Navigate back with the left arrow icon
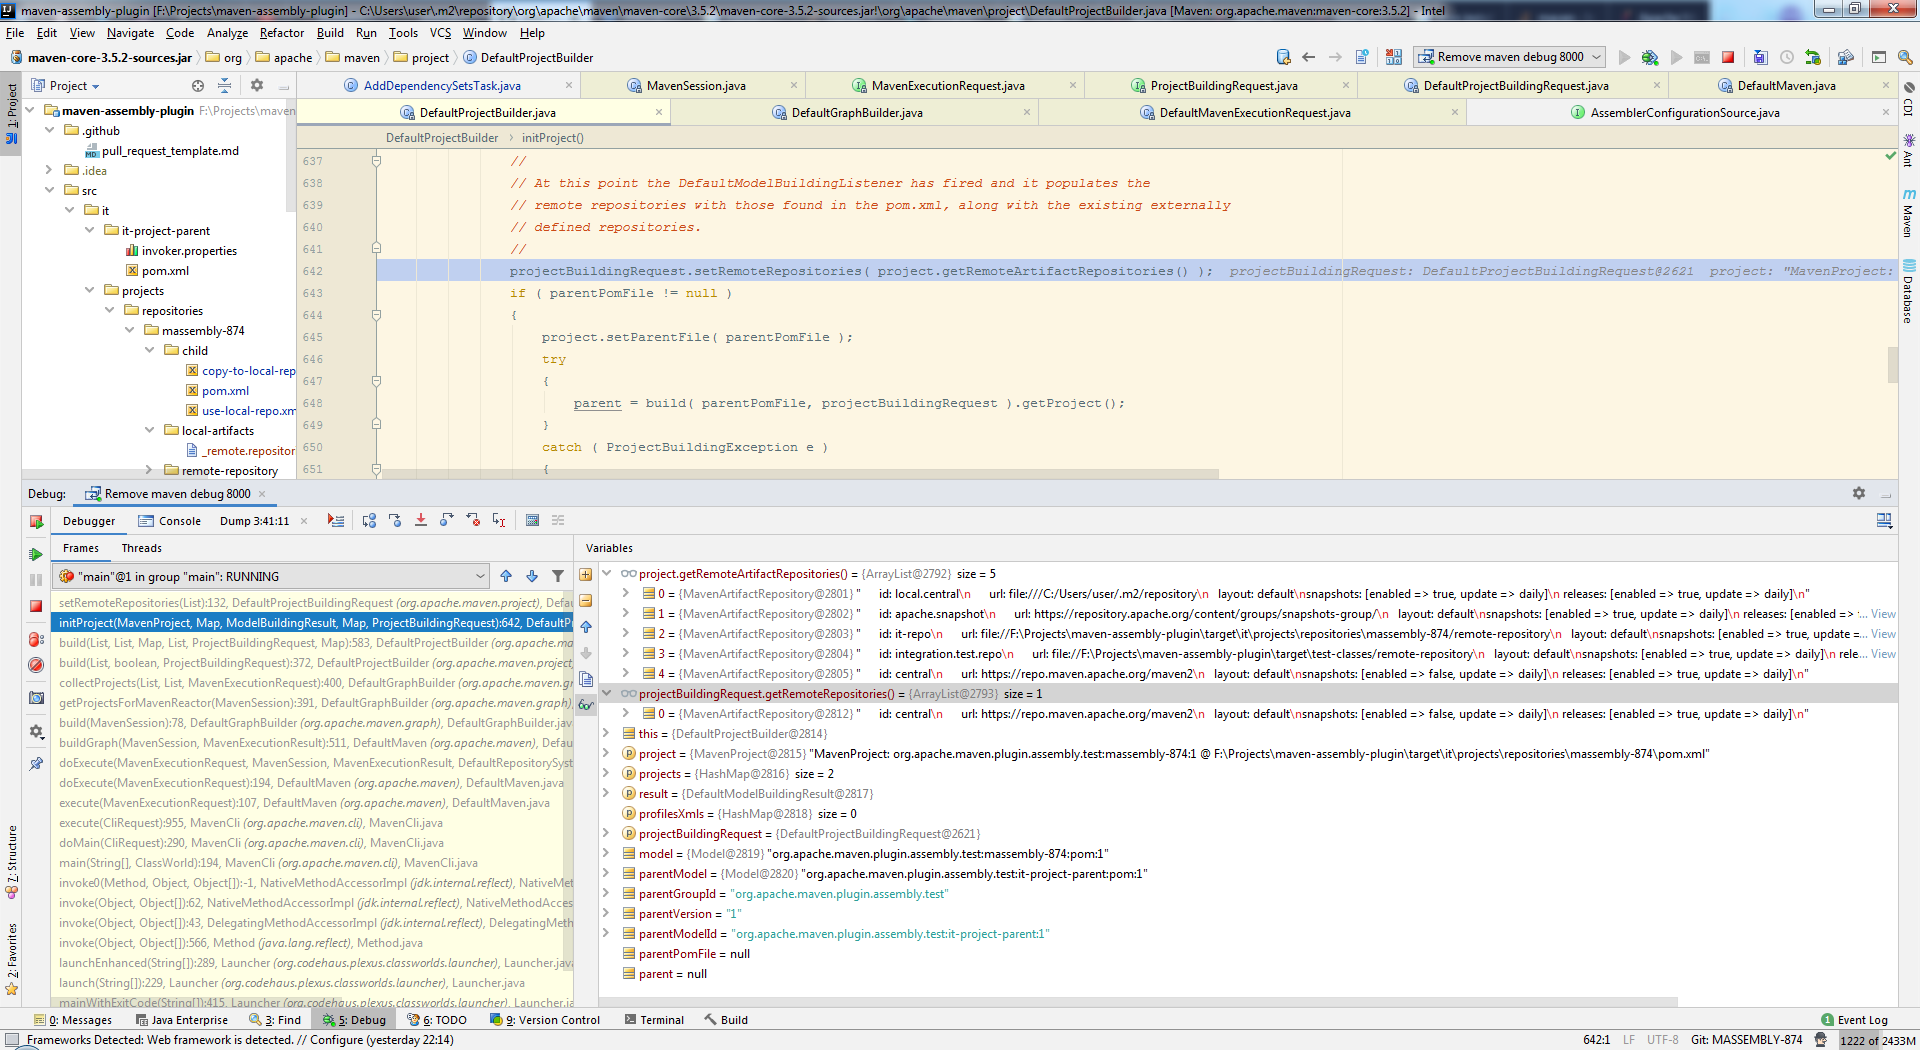The image size is (1920, 1050). (1308, 57)
